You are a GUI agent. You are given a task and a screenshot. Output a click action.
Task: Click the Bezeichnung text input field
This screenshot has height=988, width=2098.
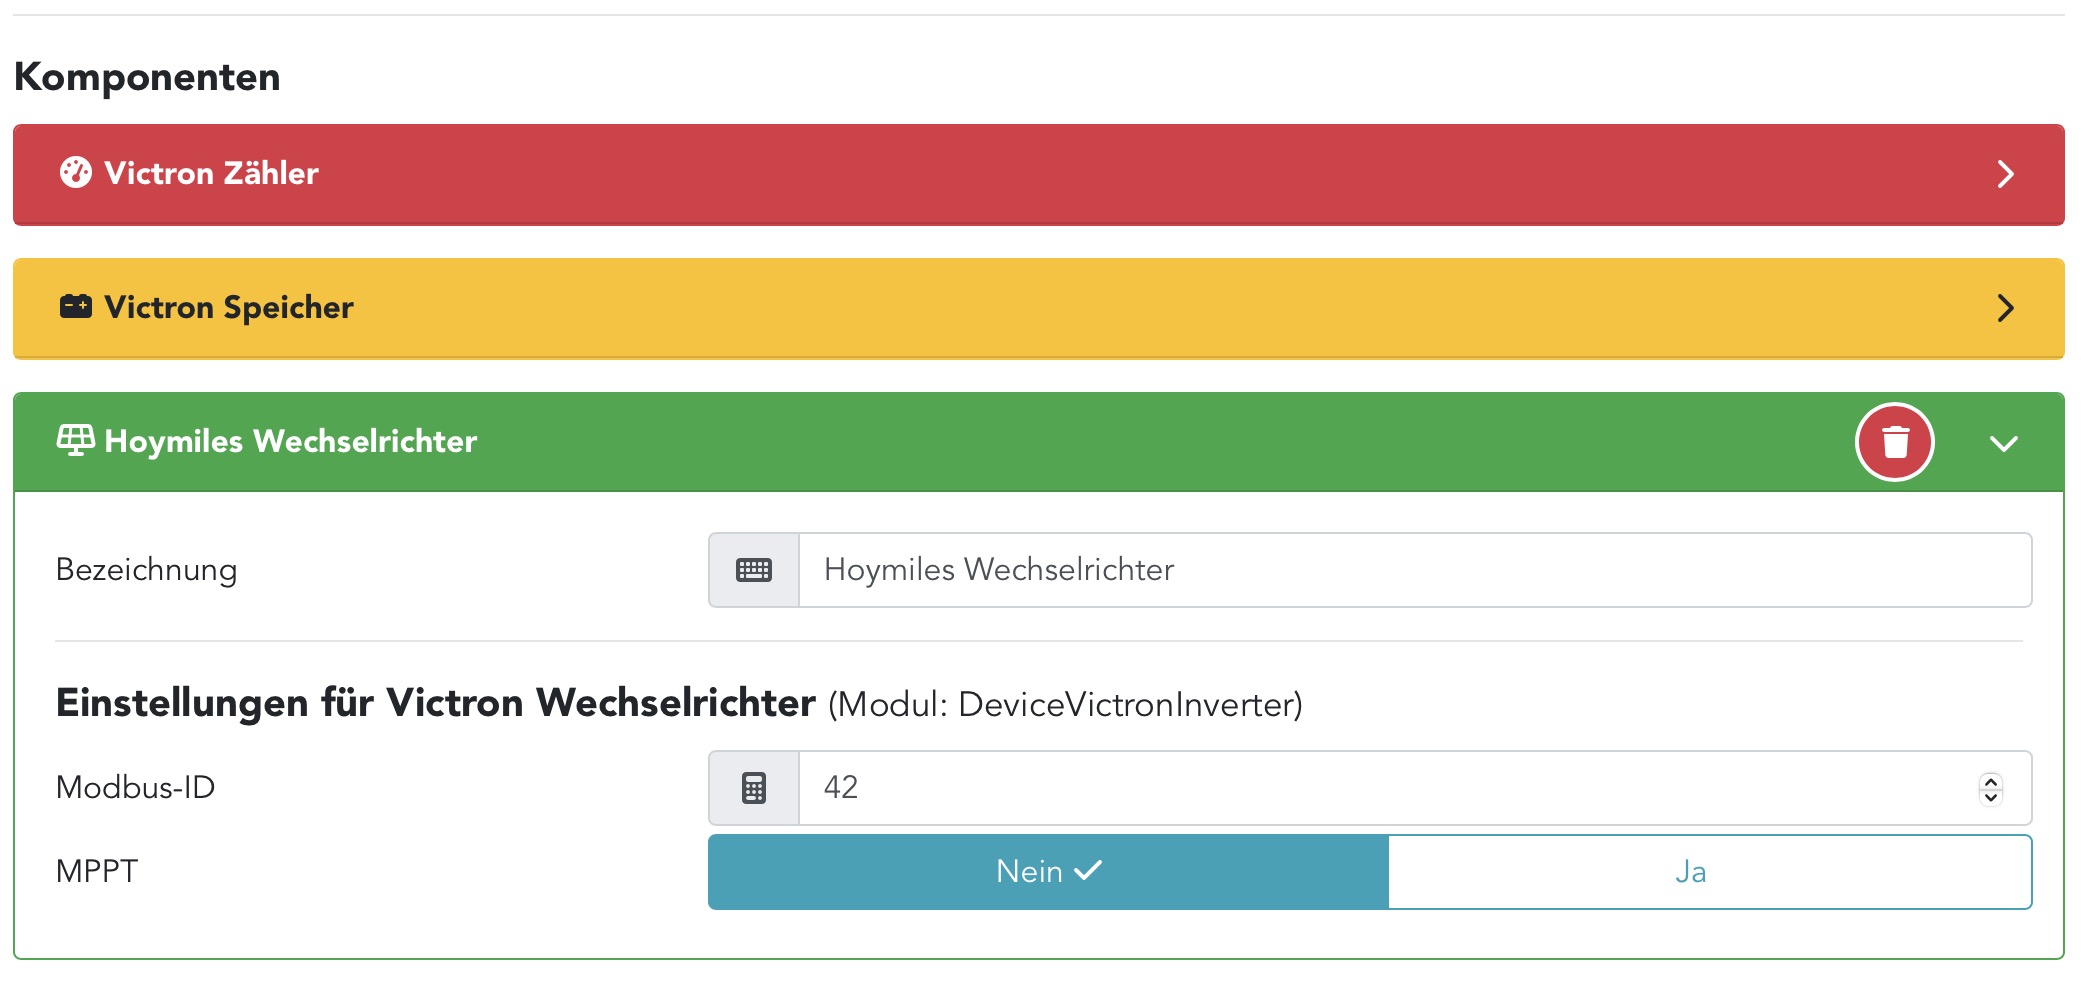tap(1414, 570)
